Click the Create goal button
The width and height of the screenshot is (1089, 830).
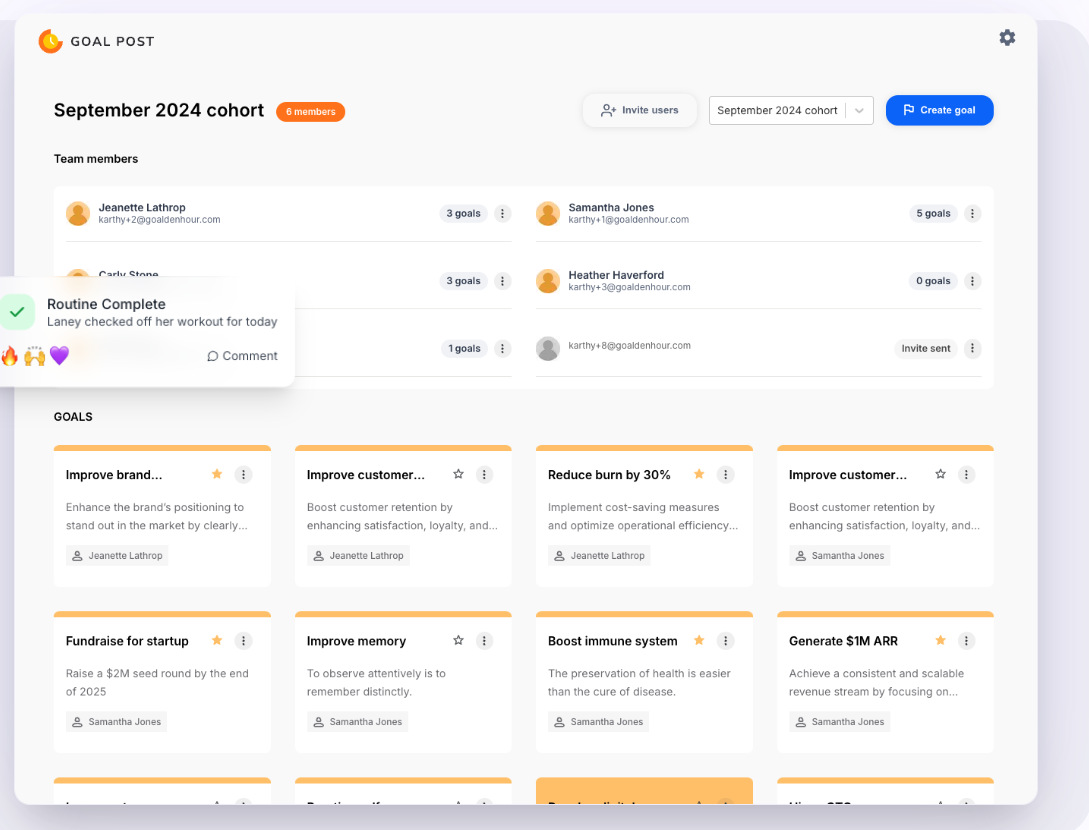[940, 110]
